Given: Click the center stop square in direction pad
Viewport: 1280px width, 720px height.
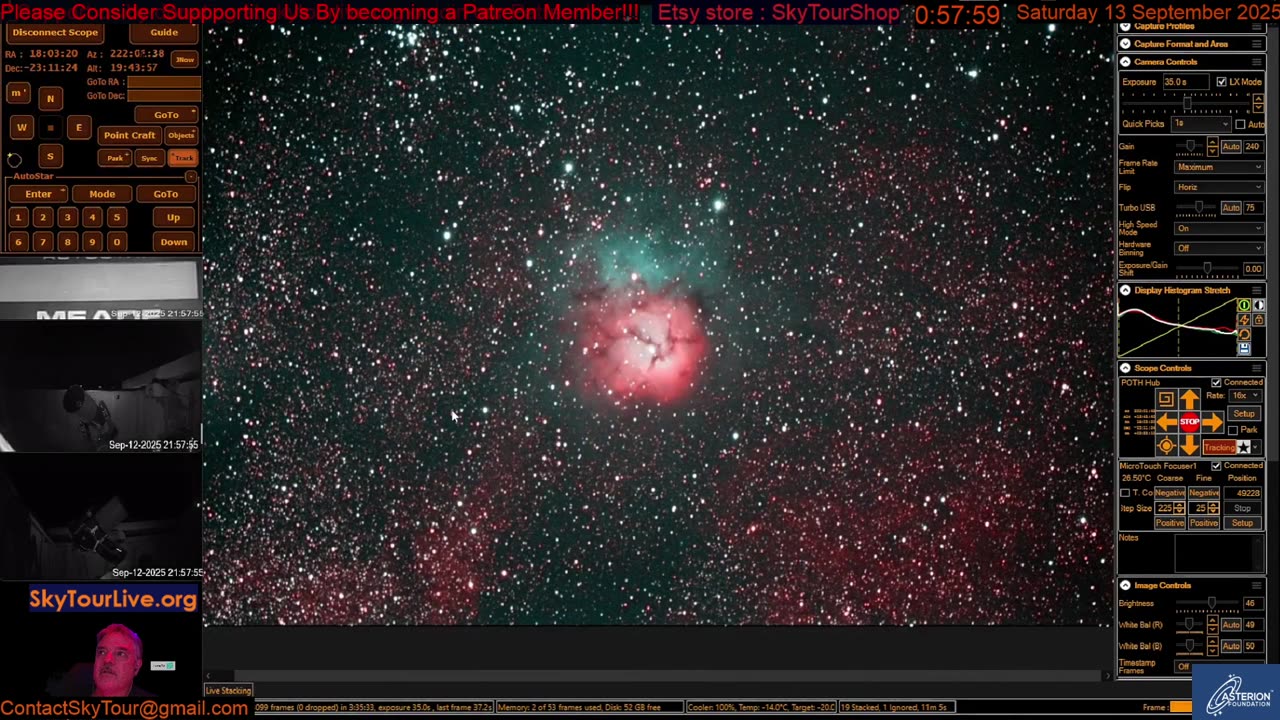Looking at the screenshot, I should tap(50, 128).
